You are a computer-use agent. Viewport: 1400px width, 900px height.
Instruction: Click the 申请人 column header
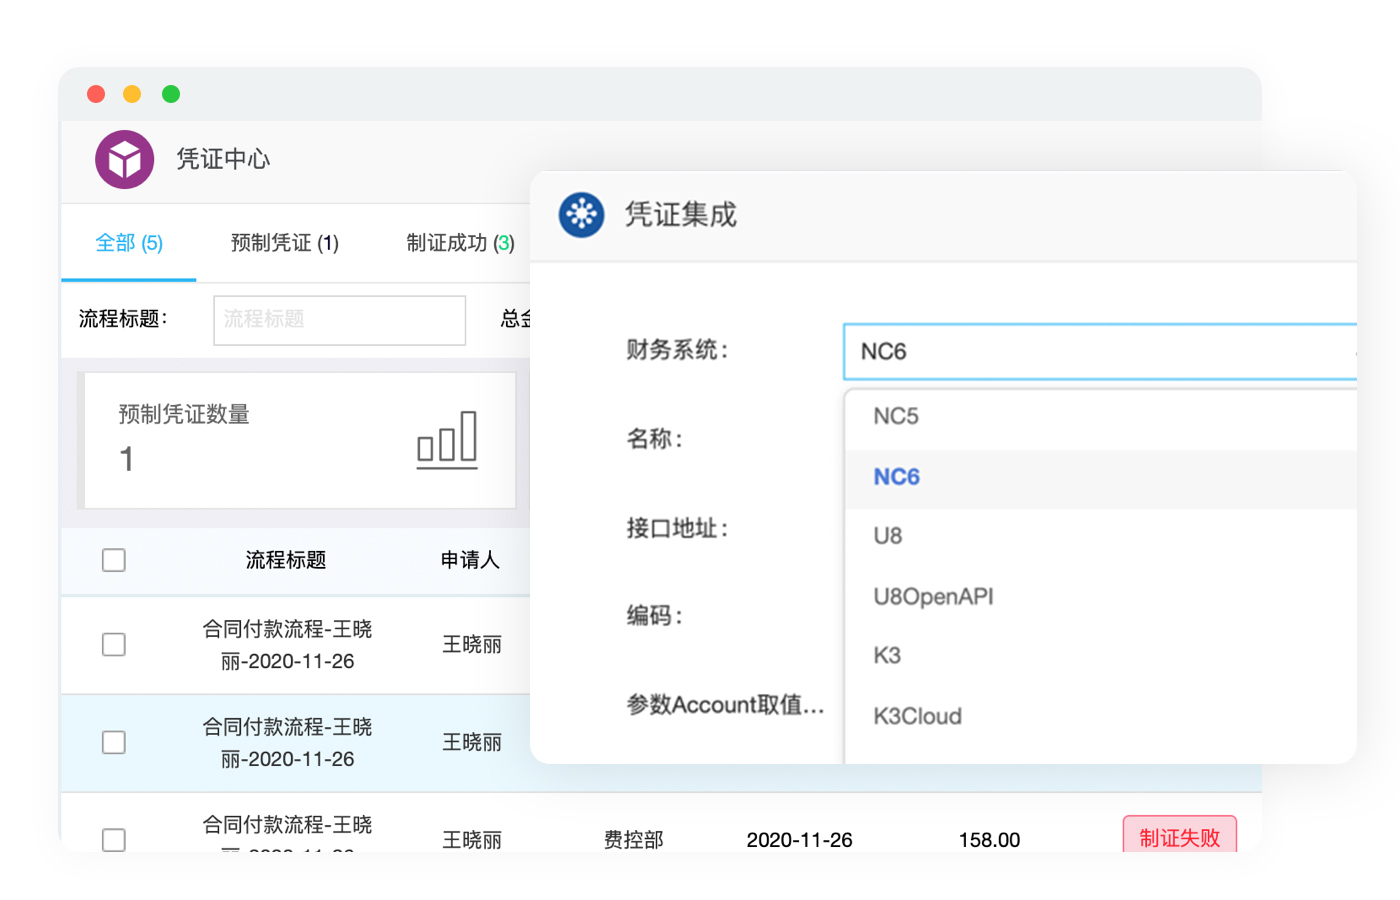click(x=470, y=560)
